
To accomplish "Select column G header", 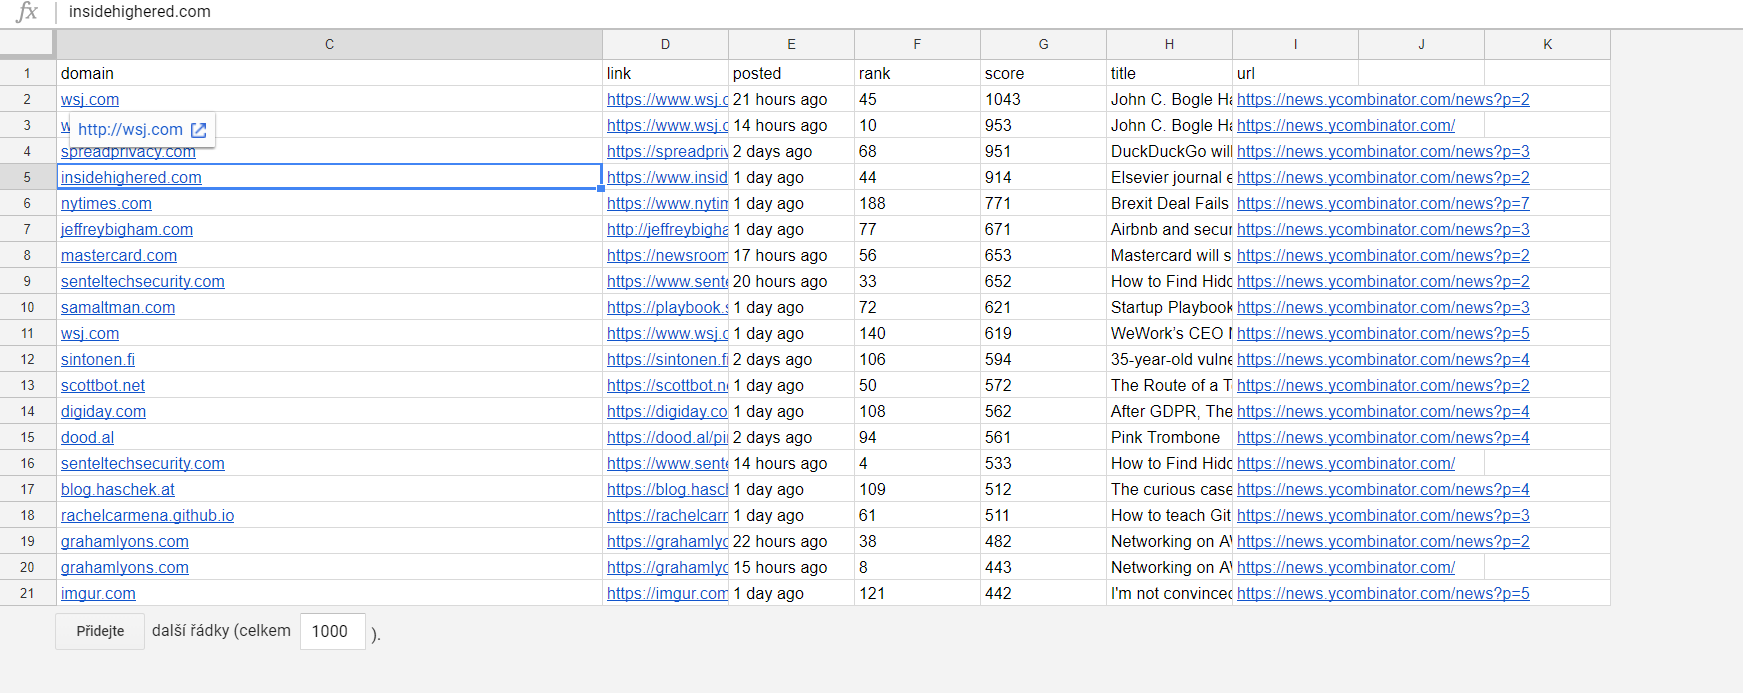I will click(x=1043, y=44).
